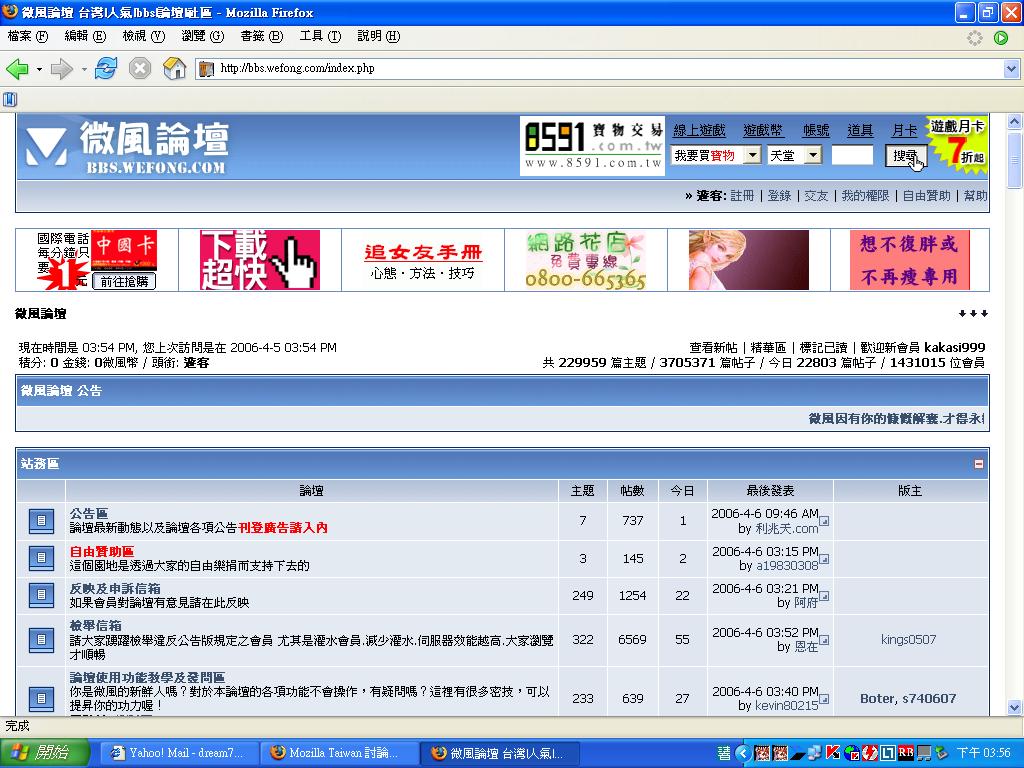Open the Home page icon
The height and width of the screenshot is (768, 1024).
[174, 69]
